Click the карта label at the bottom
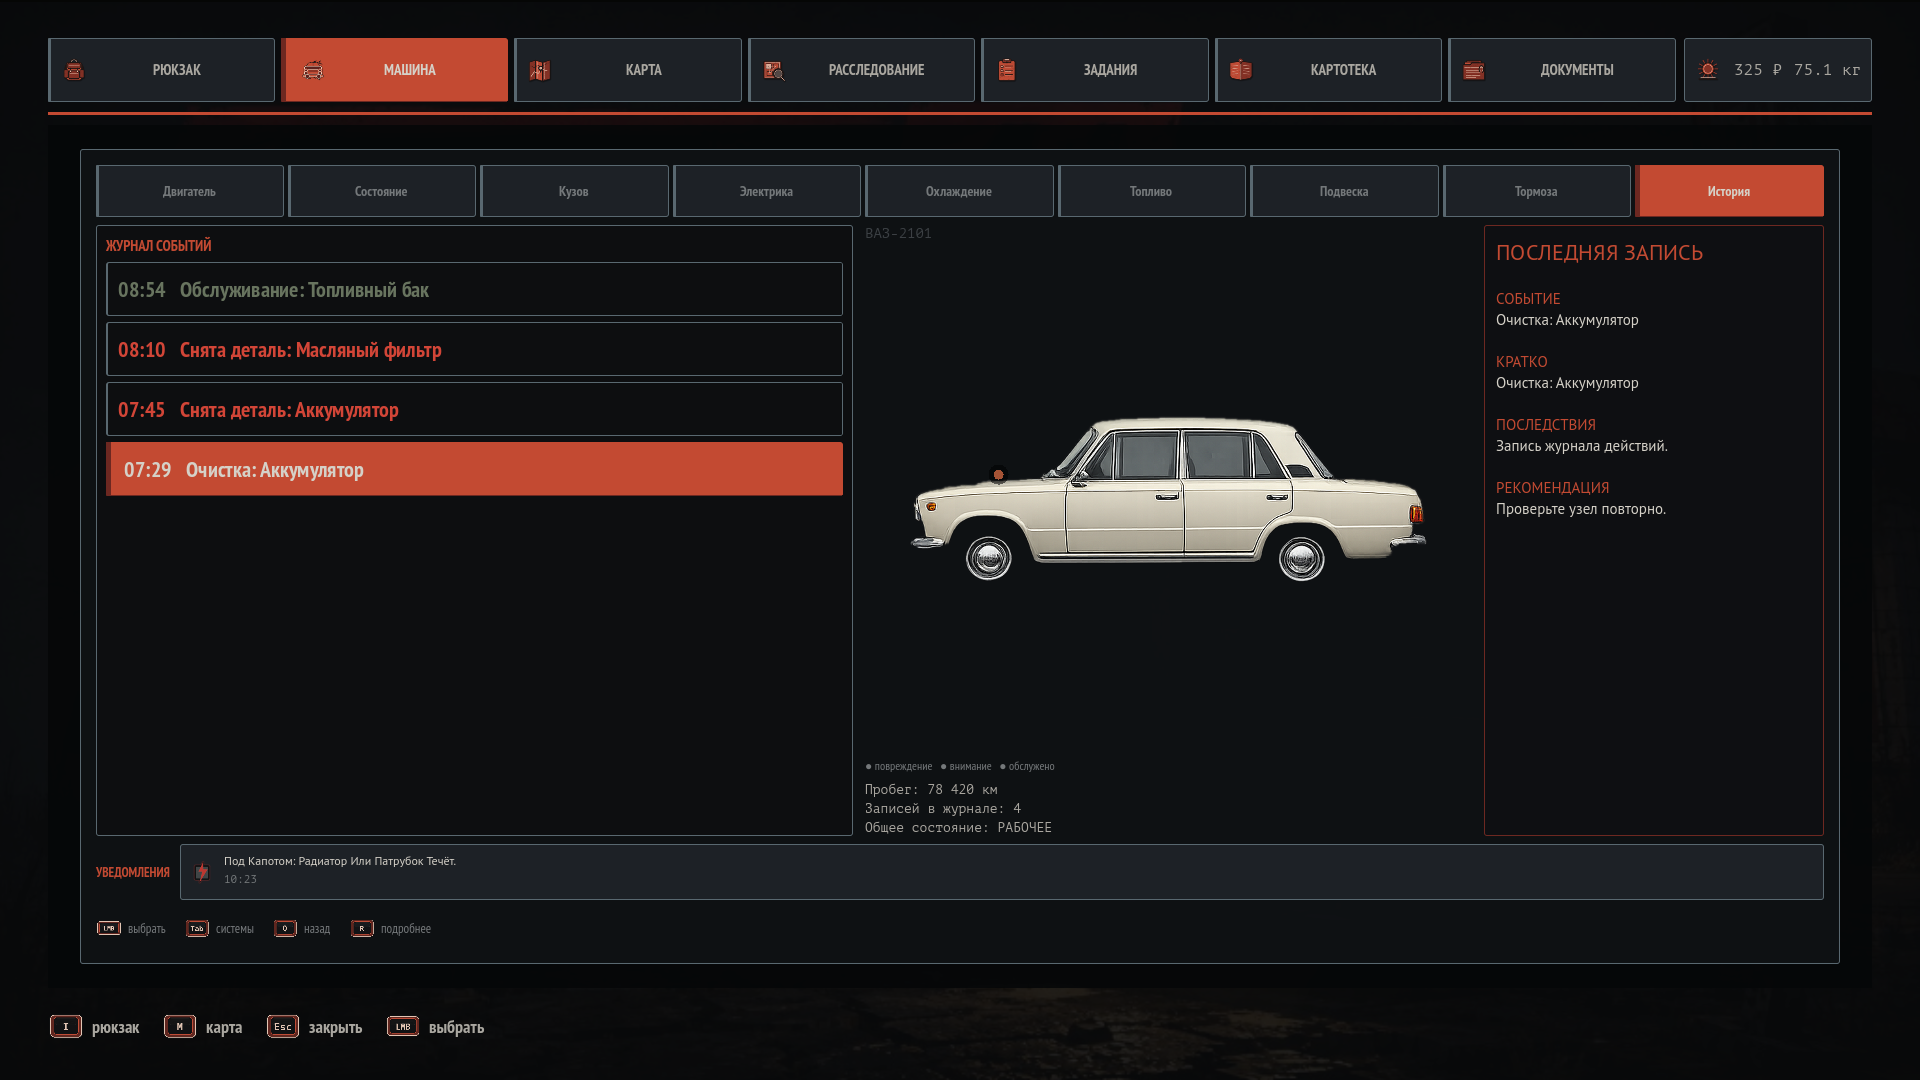The image size is (1920, 1080). tap(224, 1028)
